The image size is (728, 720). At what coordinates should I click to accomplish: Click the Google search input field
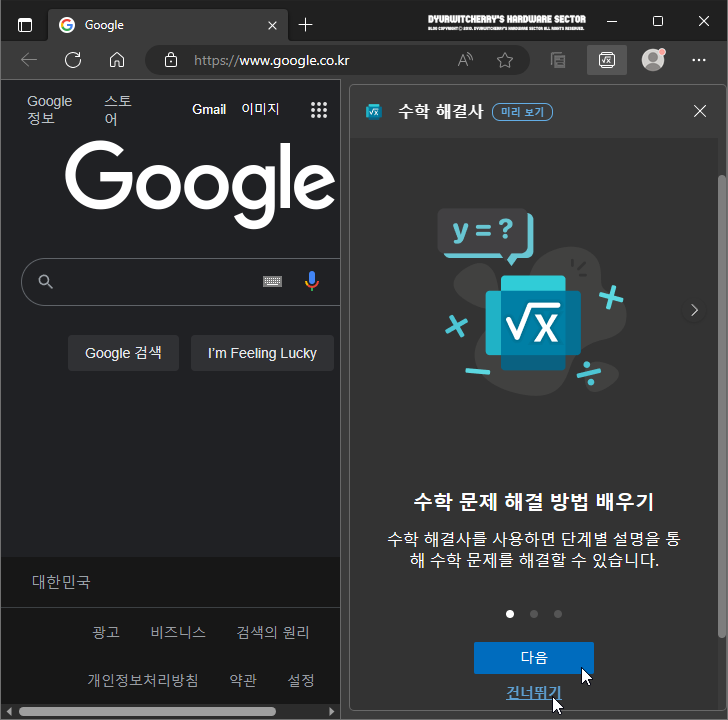[181, 282]
